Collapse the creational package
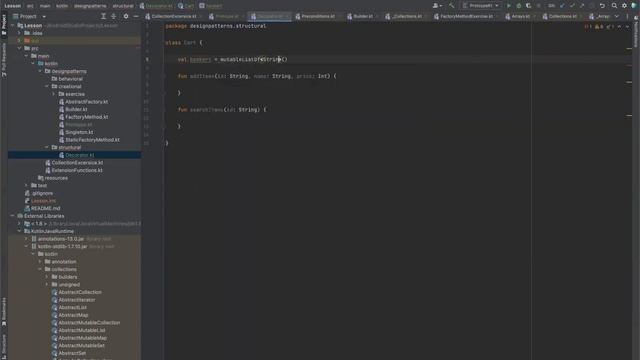 pyautogui.click(x=47, y=87)
